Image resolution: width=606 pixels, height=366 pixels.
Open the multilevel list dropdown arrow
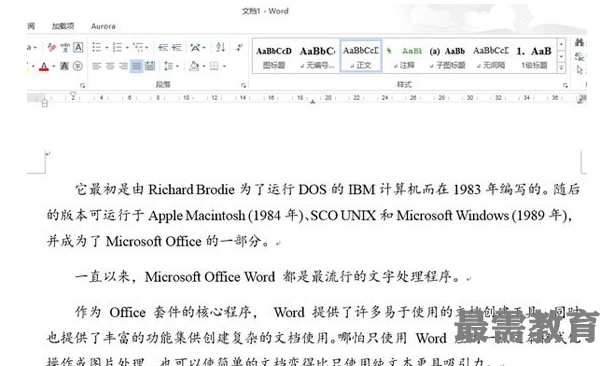coord(147,48)
